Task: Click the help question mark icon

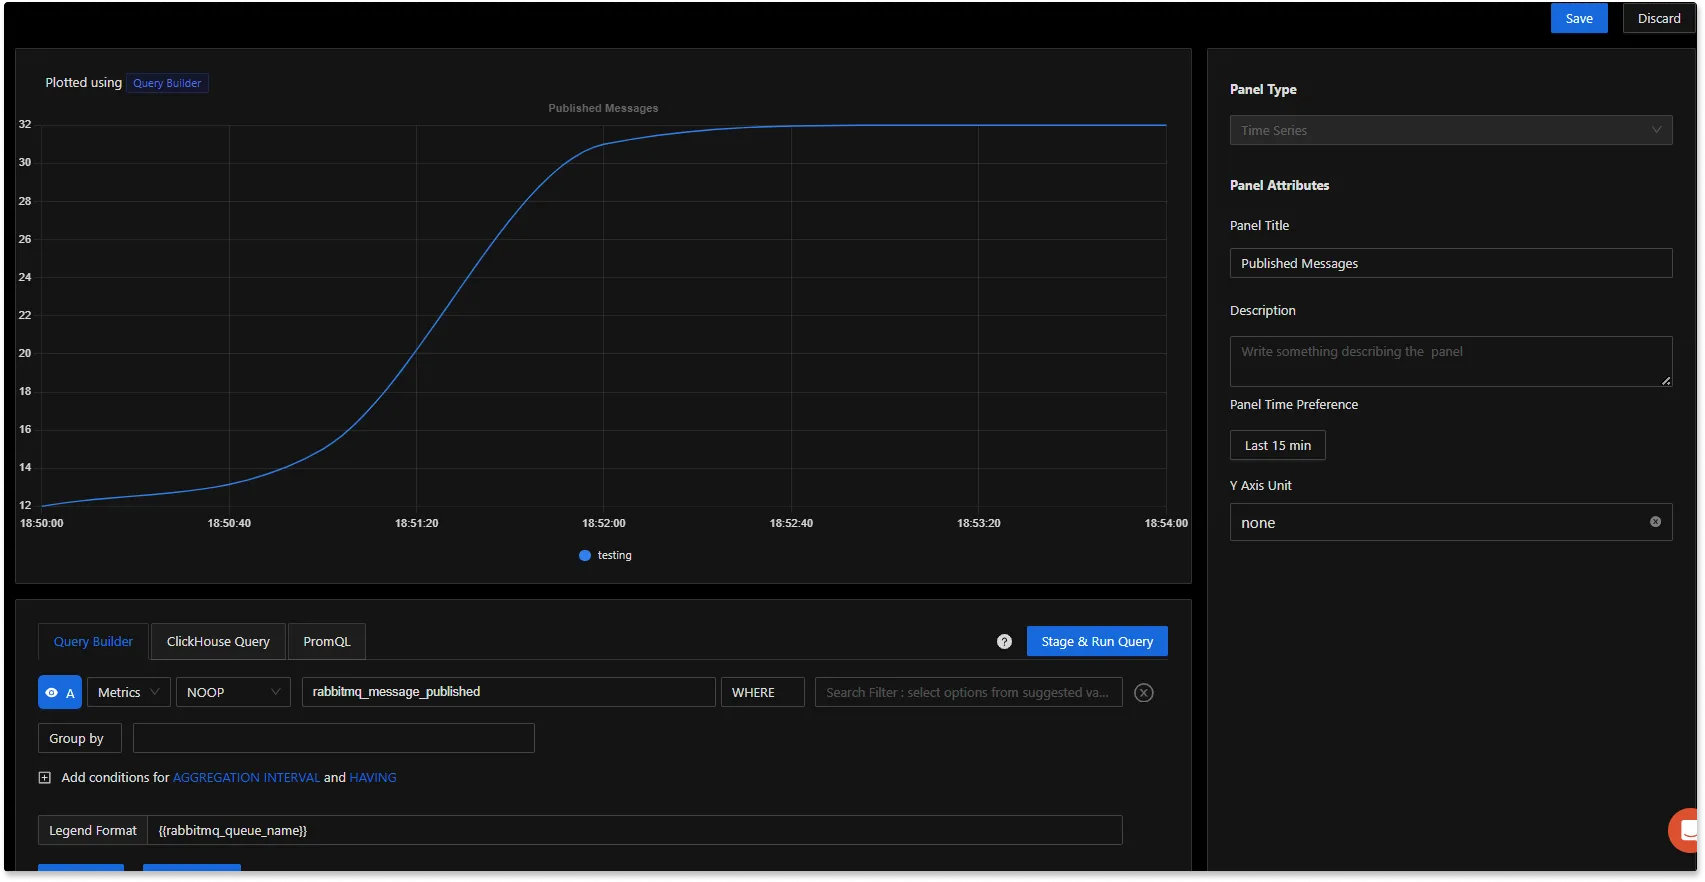Action: click(x=1004, y=642)
